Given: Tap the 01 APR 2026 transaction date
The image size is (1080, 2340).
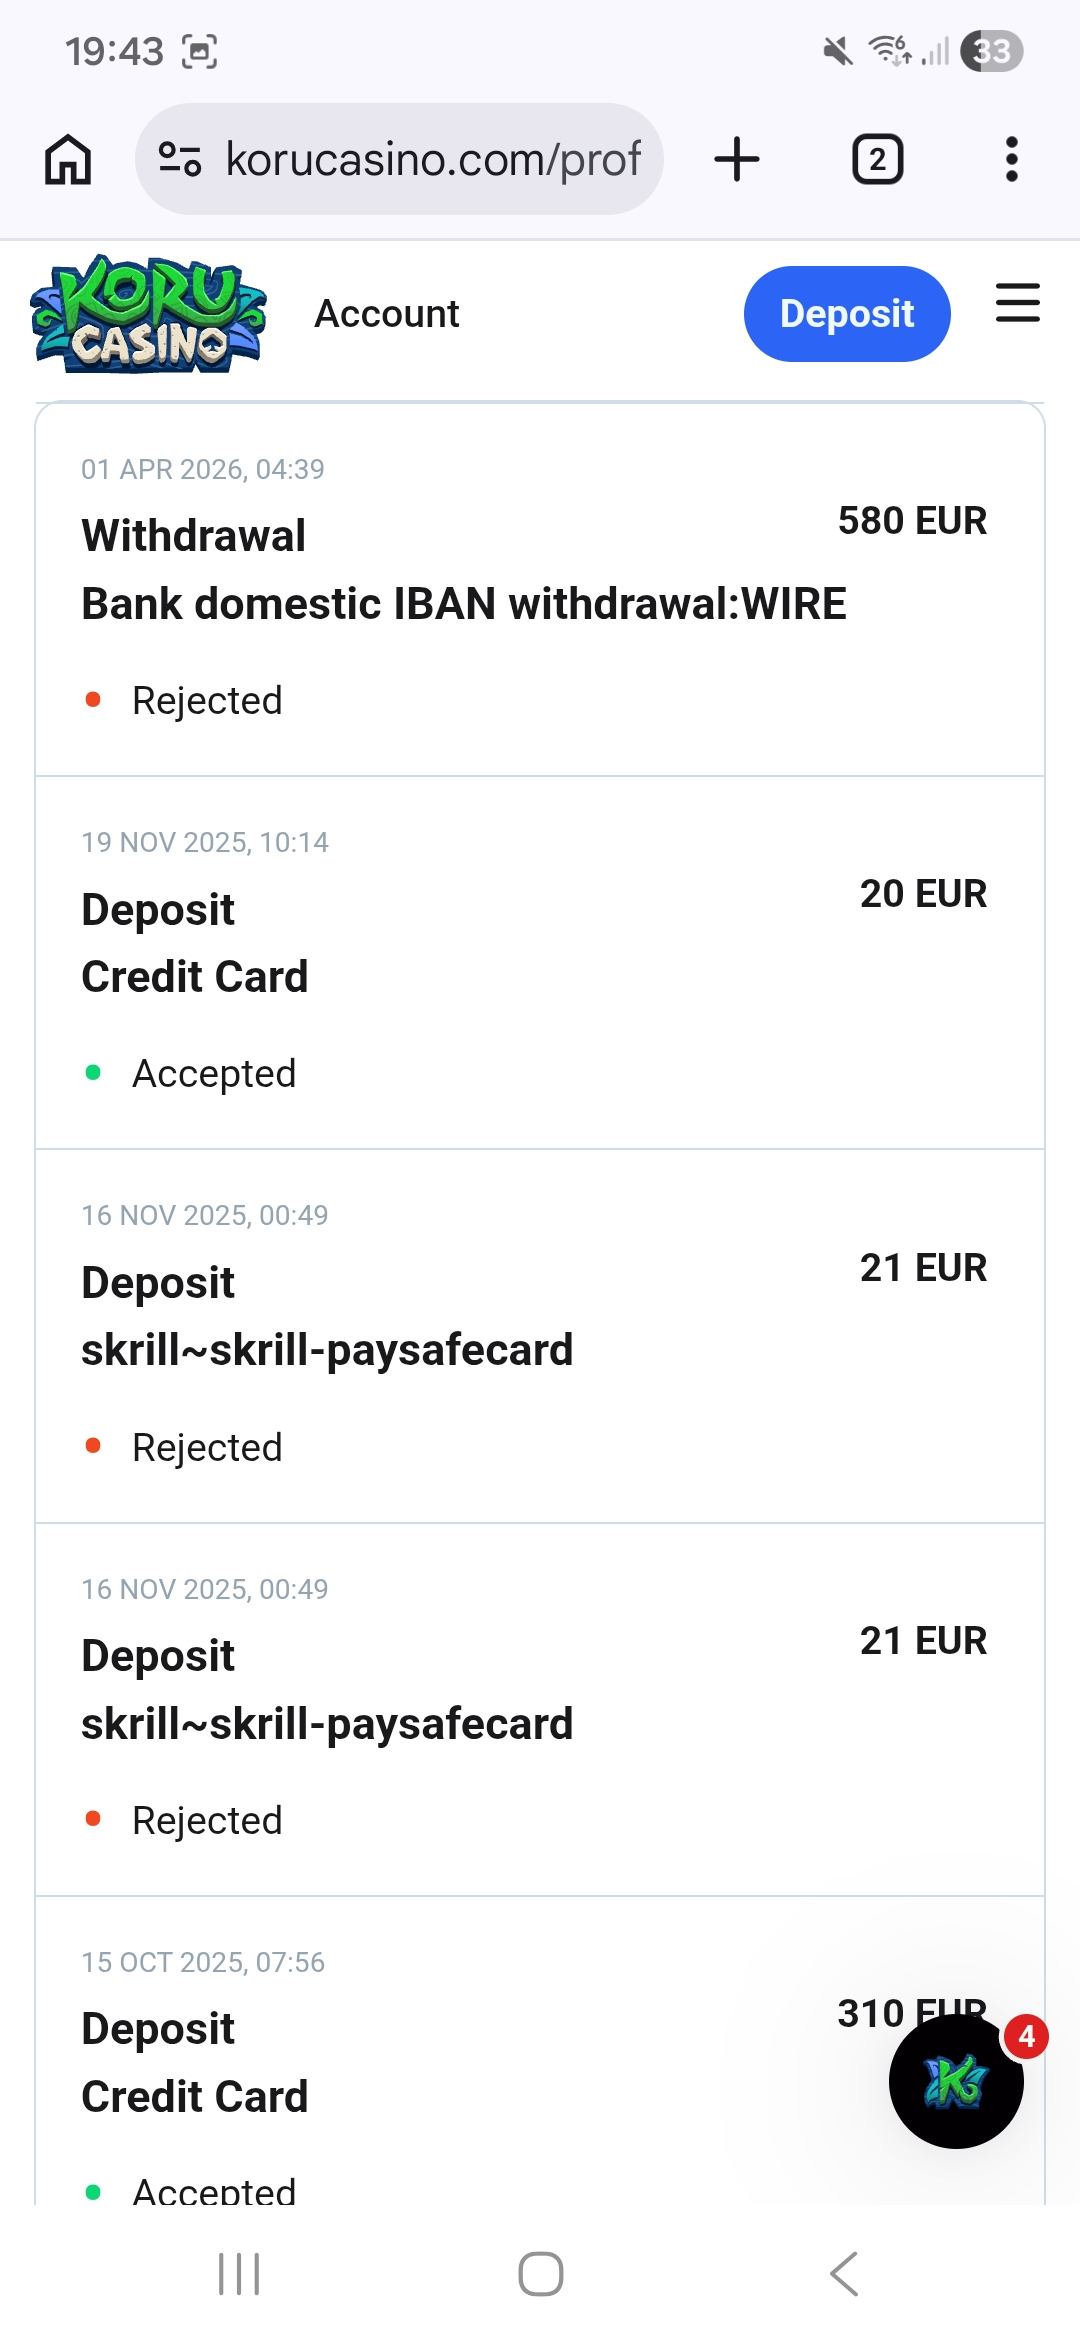Looking at the screenshot, I should [203, 469].
